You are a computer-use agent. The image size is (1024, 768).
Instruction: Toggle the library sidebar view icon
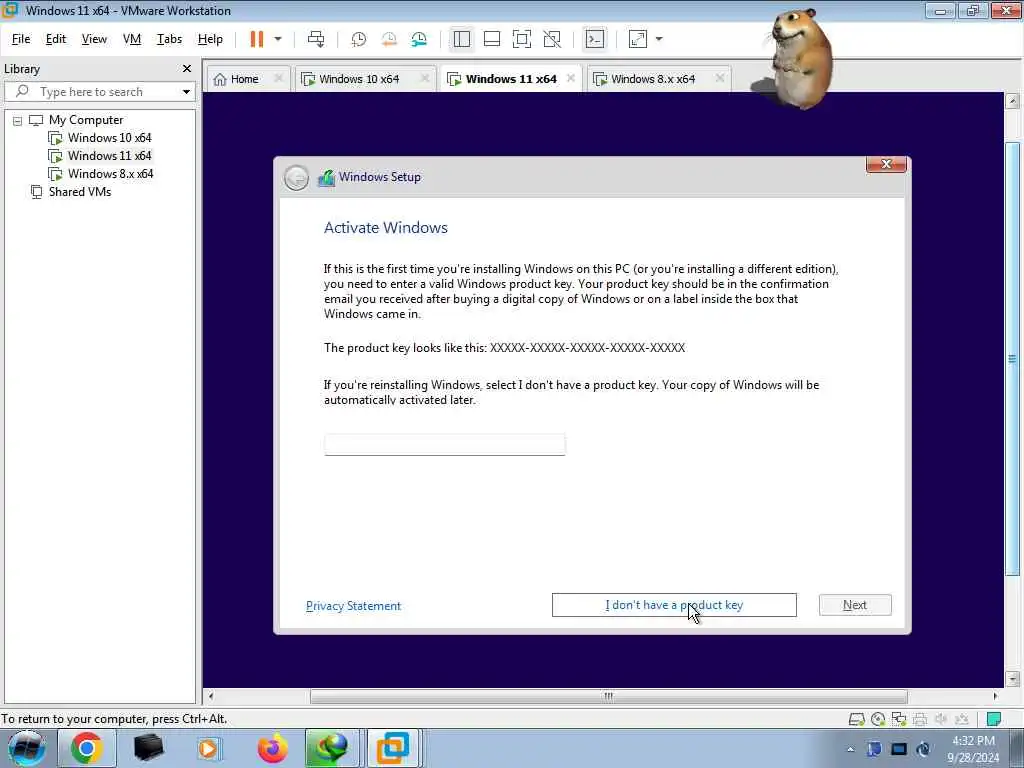click(462, 39)
